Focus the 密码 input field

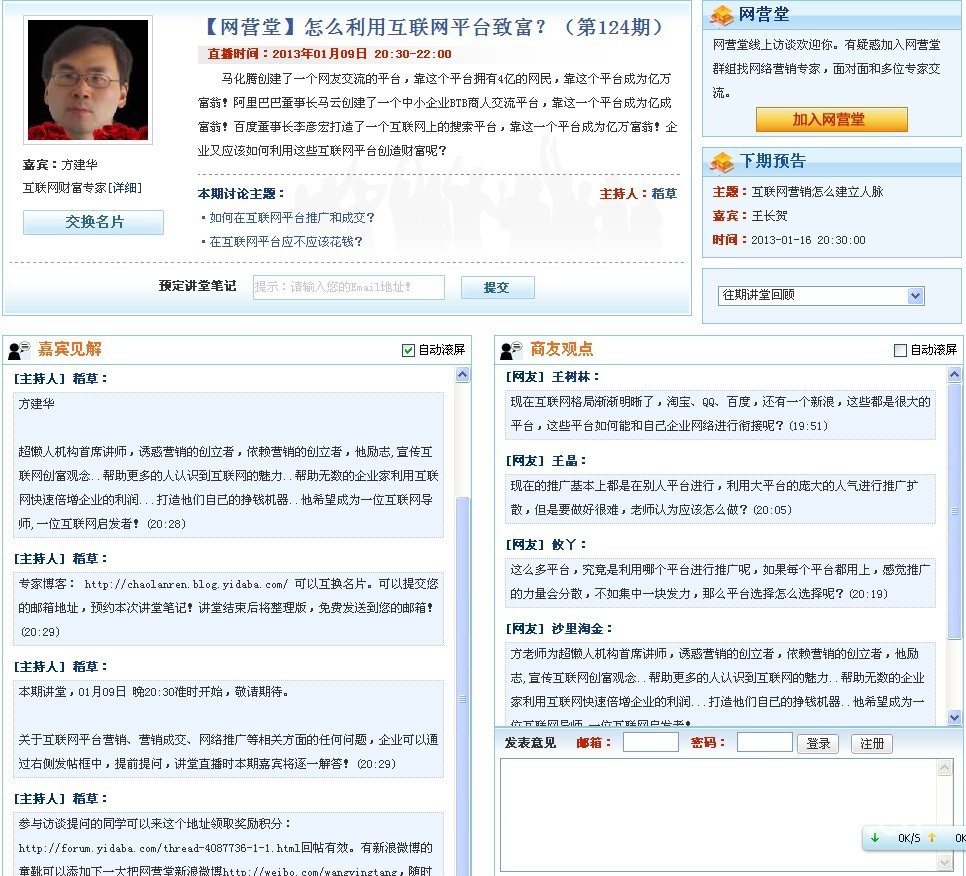[765, 742]
